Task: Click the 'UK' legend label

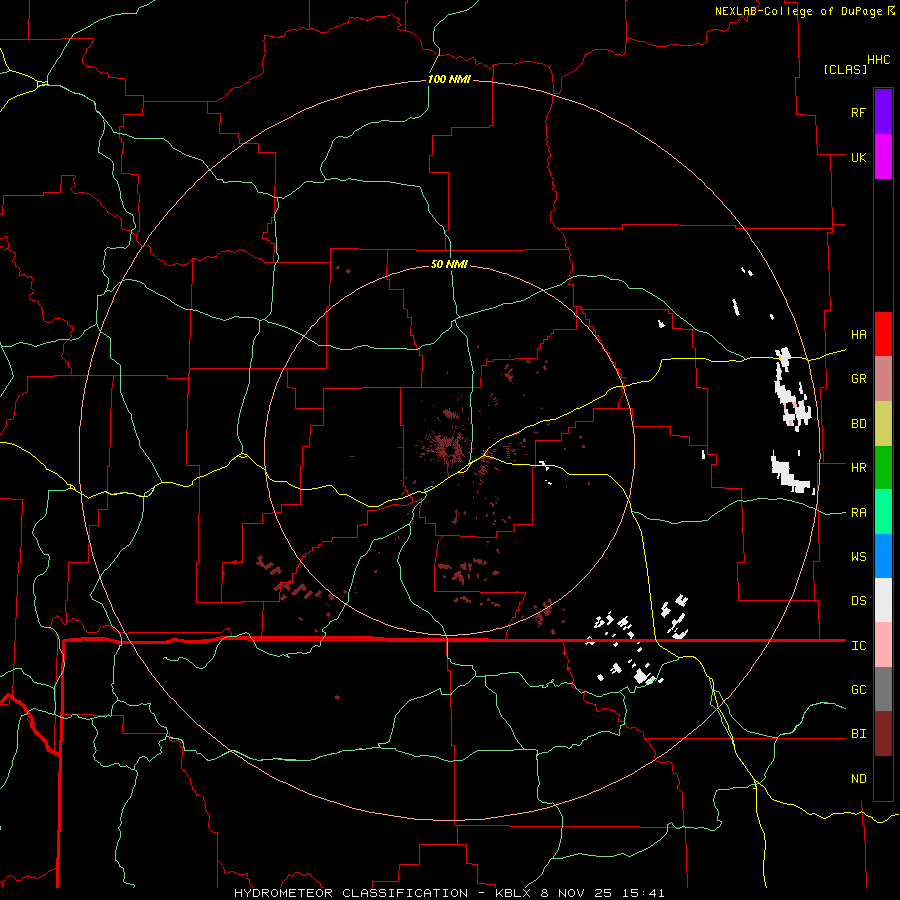Action: coord(858,157)
